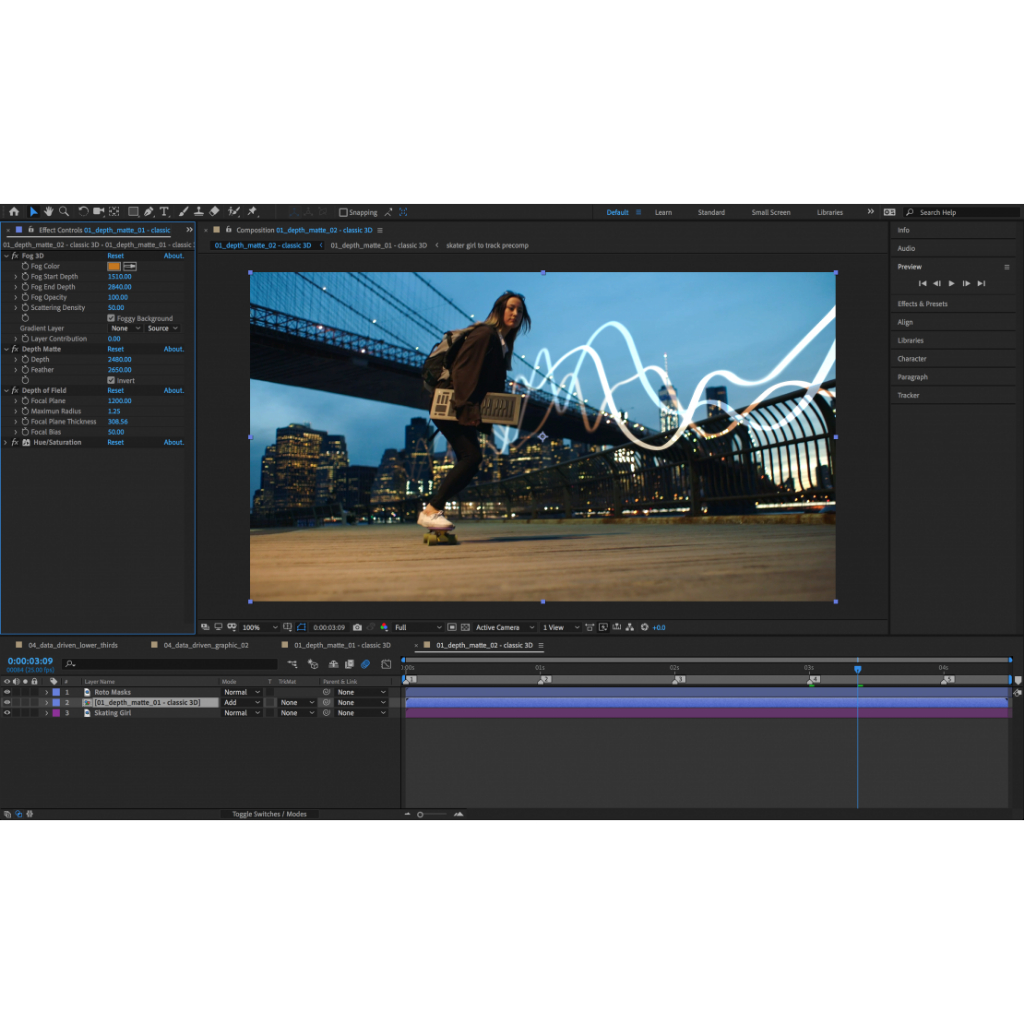
Task: Click About next to Hue/Saturation
Action: (x=176, y=442)
